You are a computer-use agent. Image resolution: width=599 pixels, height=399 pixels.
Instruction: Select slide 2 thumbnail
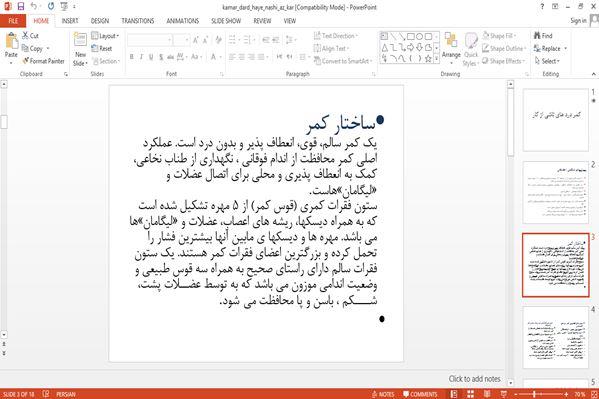(x=555, y=193)
